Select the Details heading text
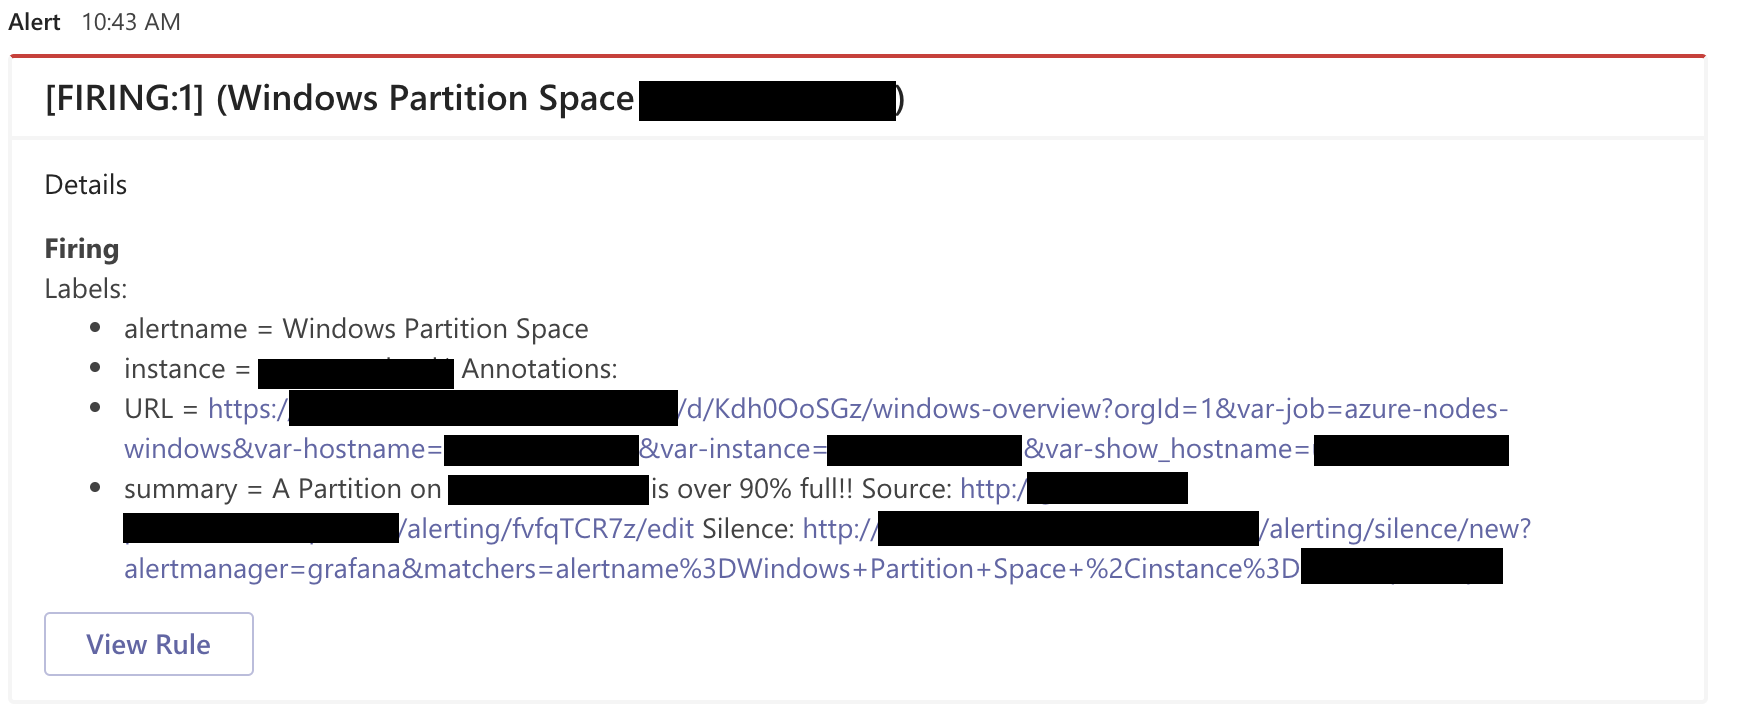This screenshot has height=710, width=1738. pos(85,184)
